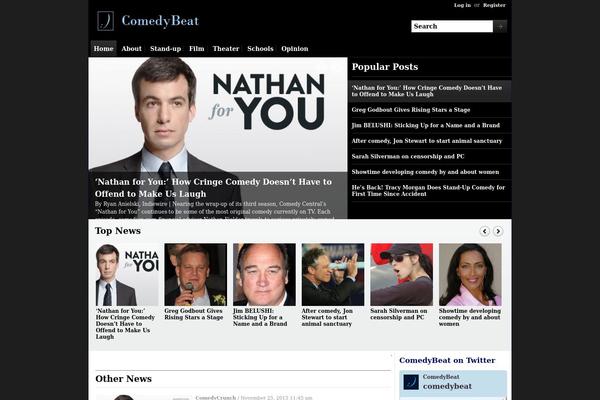Open popular post Jon Stewart animal sanctuary
Screen dimensions: 600x400
[427, 141]
